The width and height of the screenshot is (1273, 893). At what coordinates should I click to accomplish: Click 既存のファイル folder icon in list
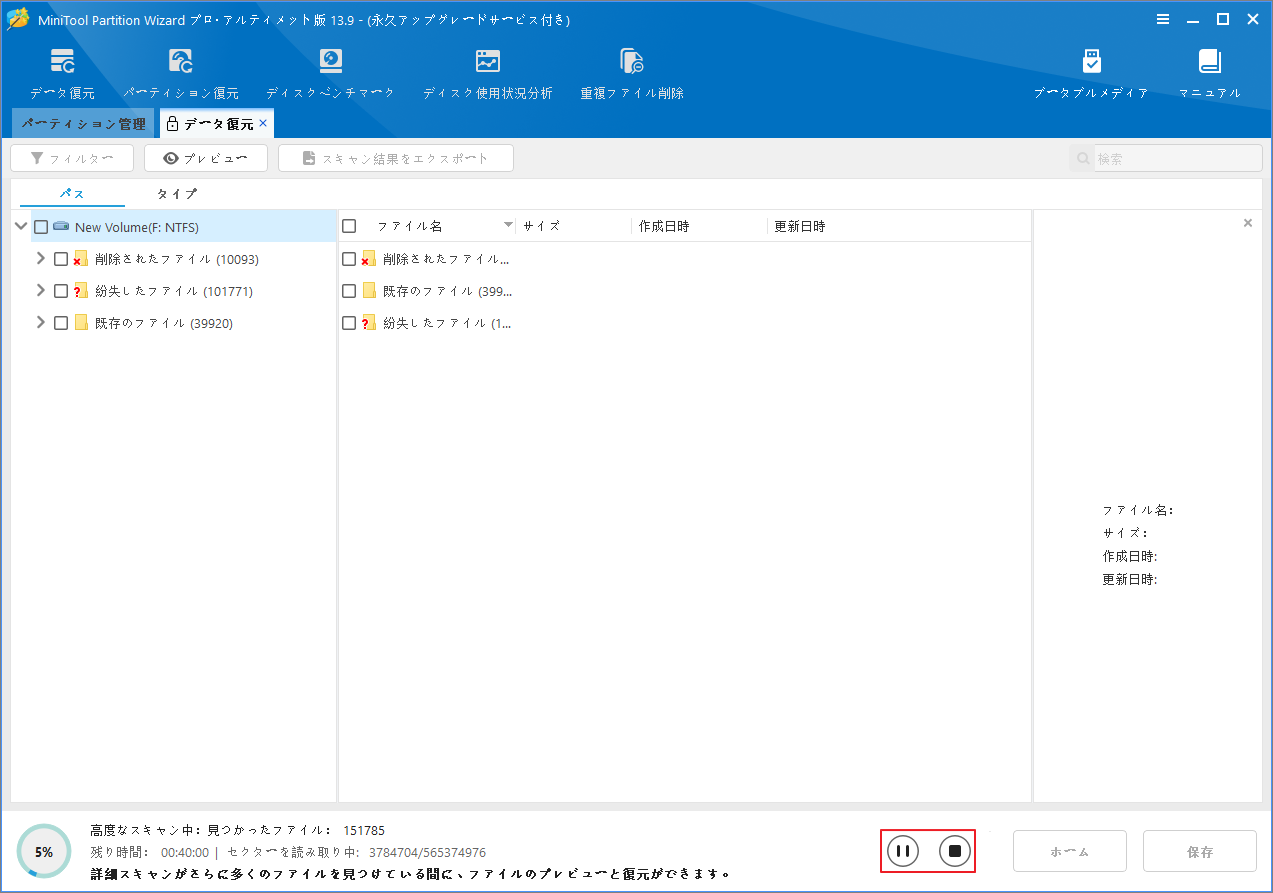[369, 291]
